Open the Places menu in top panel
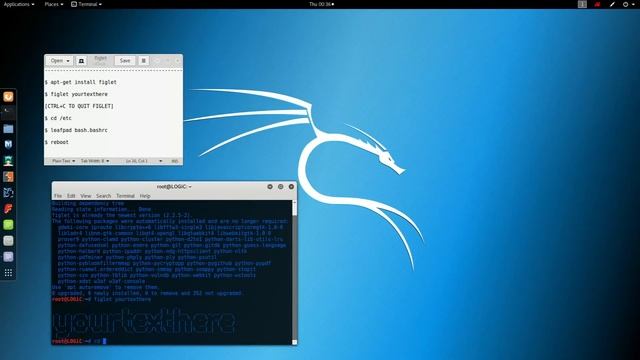 click(54, 4)
